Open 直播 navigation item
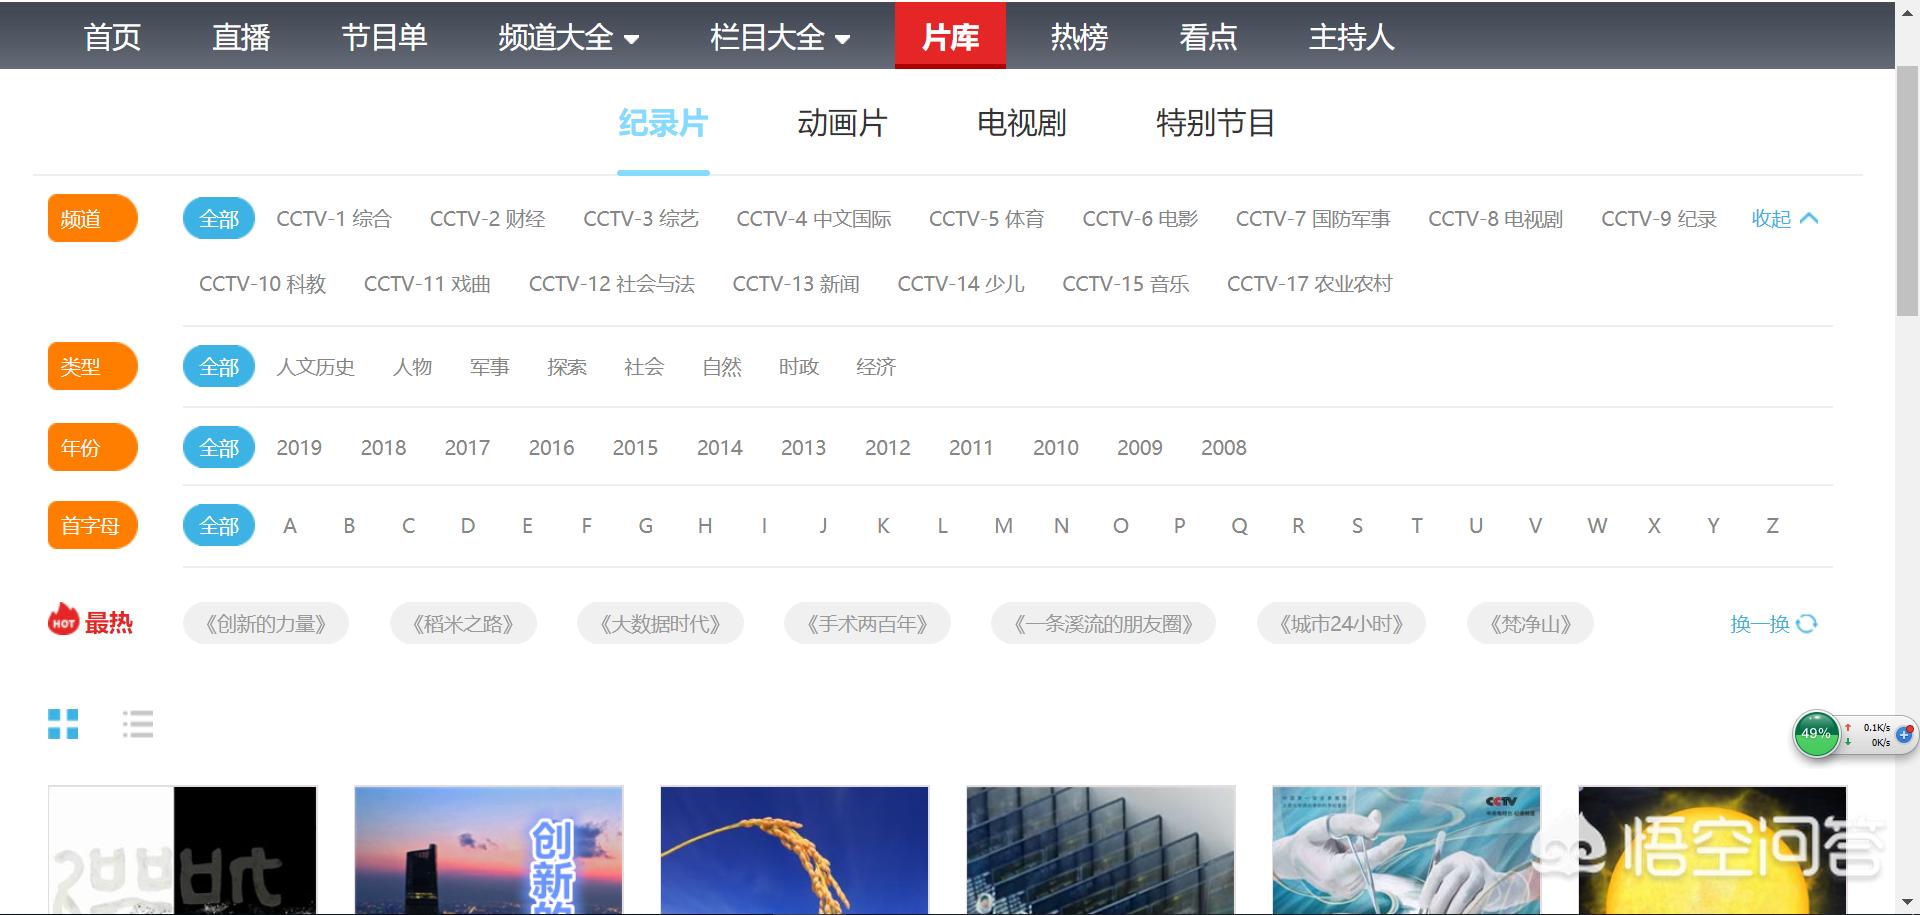Screen dimensions: 1920x915 click(x=241, y=37)
